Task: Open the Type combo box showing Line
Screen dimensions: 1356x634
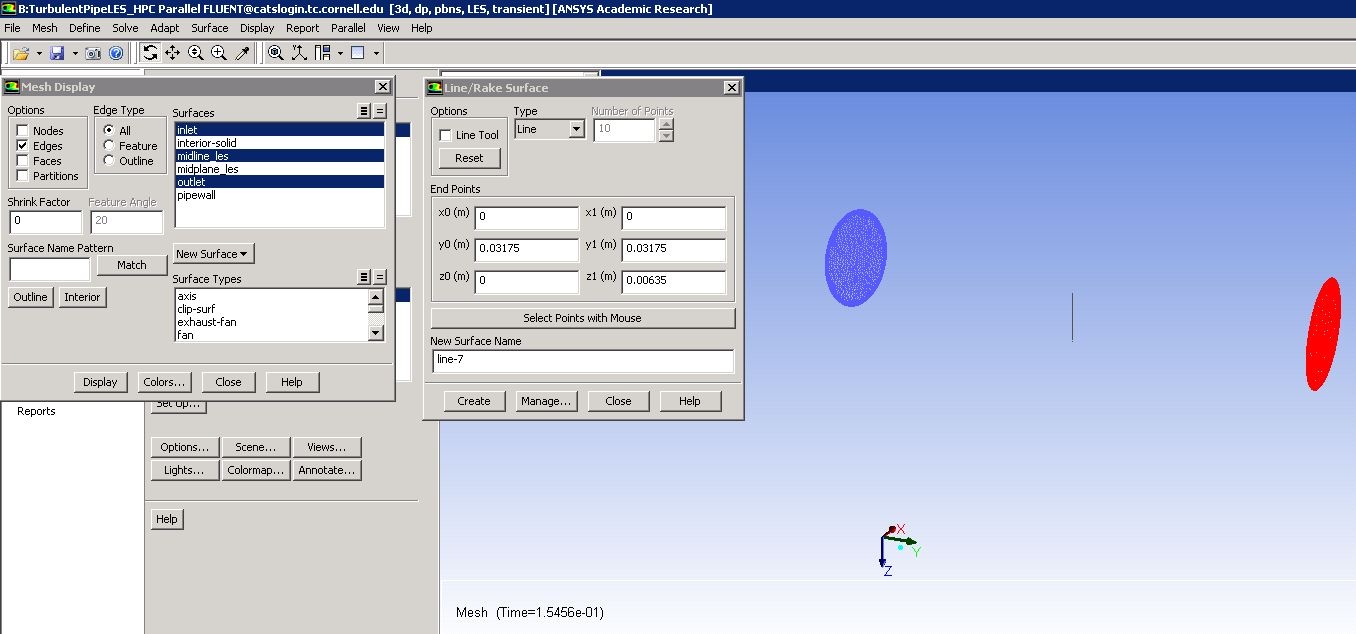Action: click(549, 129)
